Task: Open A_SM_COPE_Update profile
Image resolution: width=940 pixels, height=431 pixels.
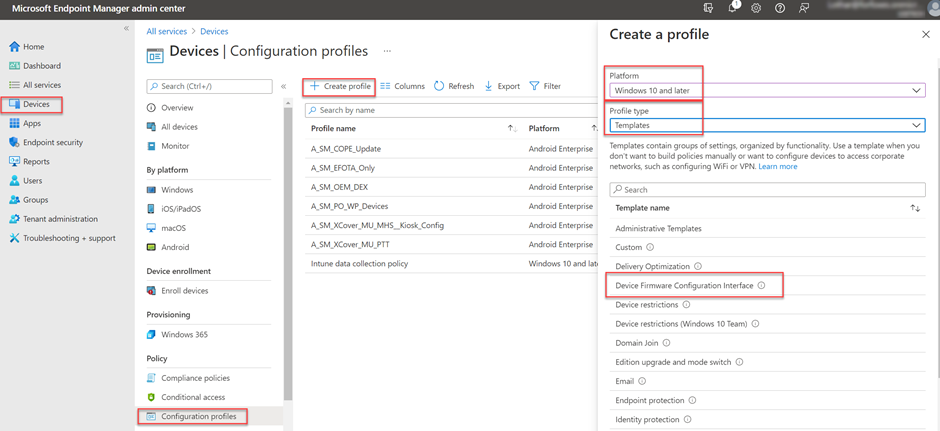Action: 346,149
